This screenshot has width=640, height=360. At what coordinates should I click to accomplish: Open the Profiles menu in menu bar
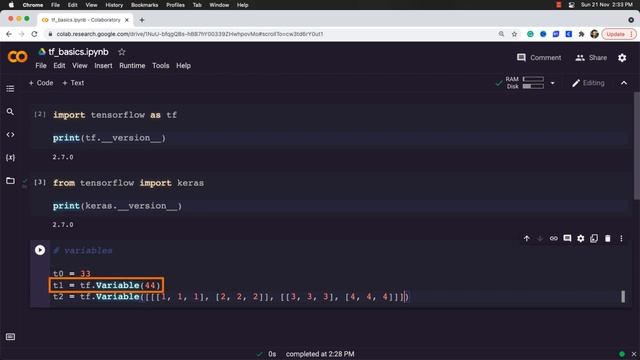(x=176, y=5)
